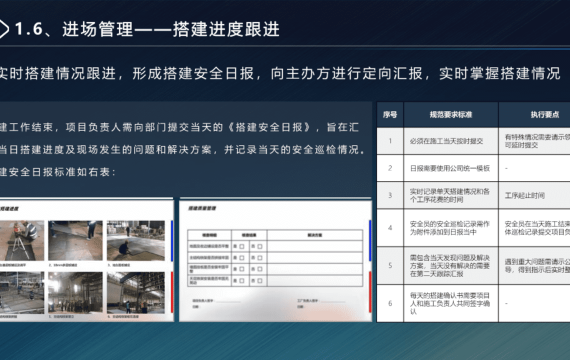The width and height of the screenshot is (570, 360).
Task: Select the photo of the worker with tripod level
Action: tap(22, 240)
